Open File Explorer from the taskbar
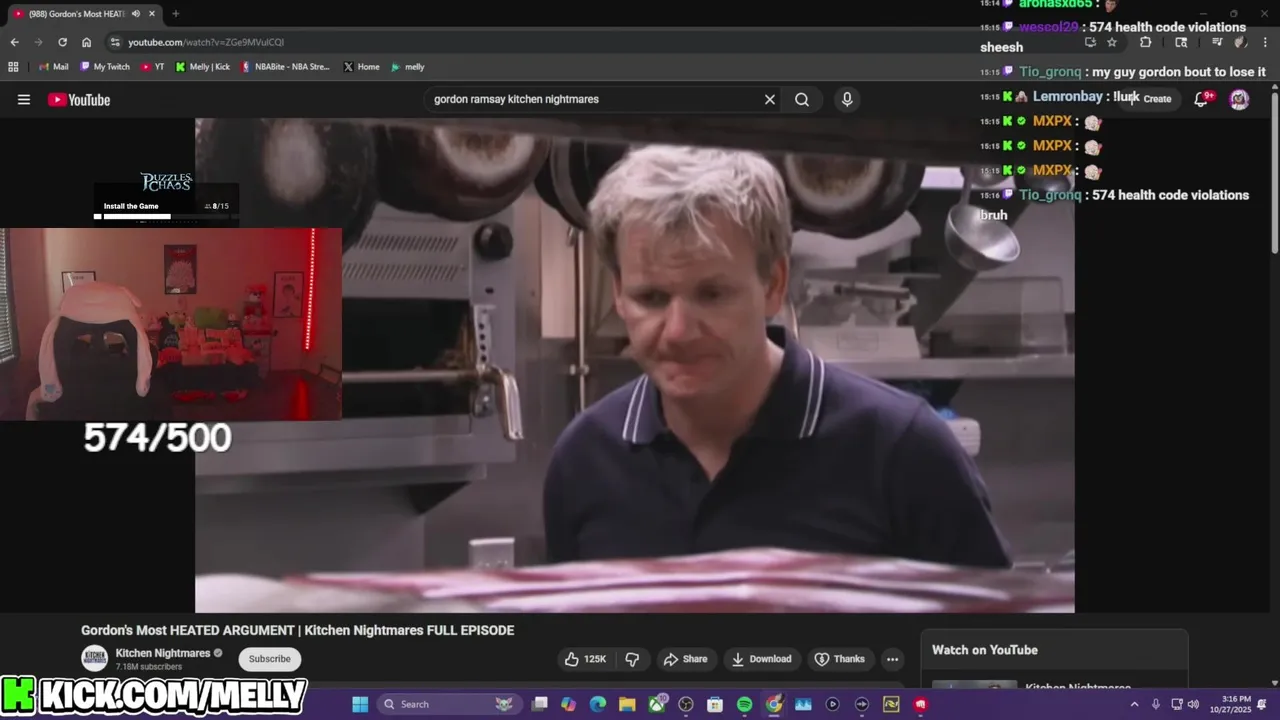The image size is (1280, 720). 626,704
